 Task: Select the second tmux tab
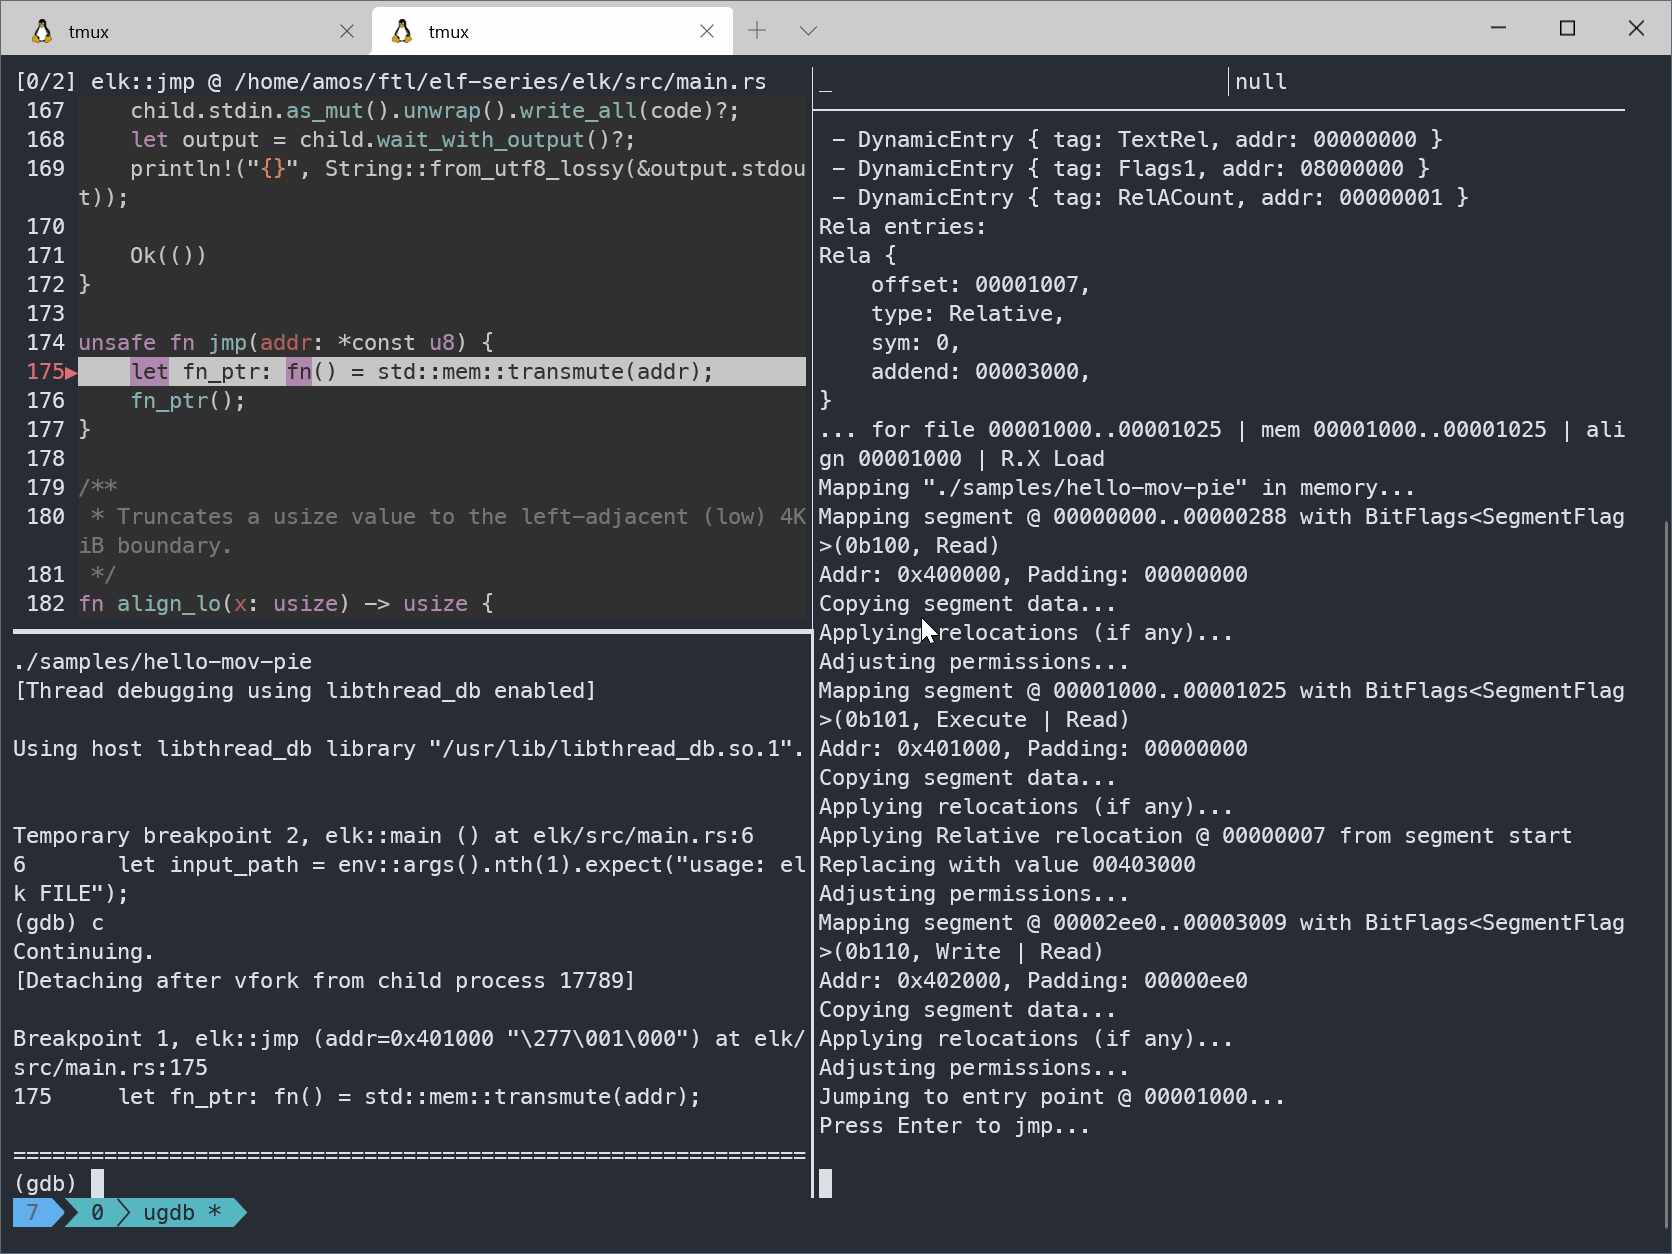[540, 31]
